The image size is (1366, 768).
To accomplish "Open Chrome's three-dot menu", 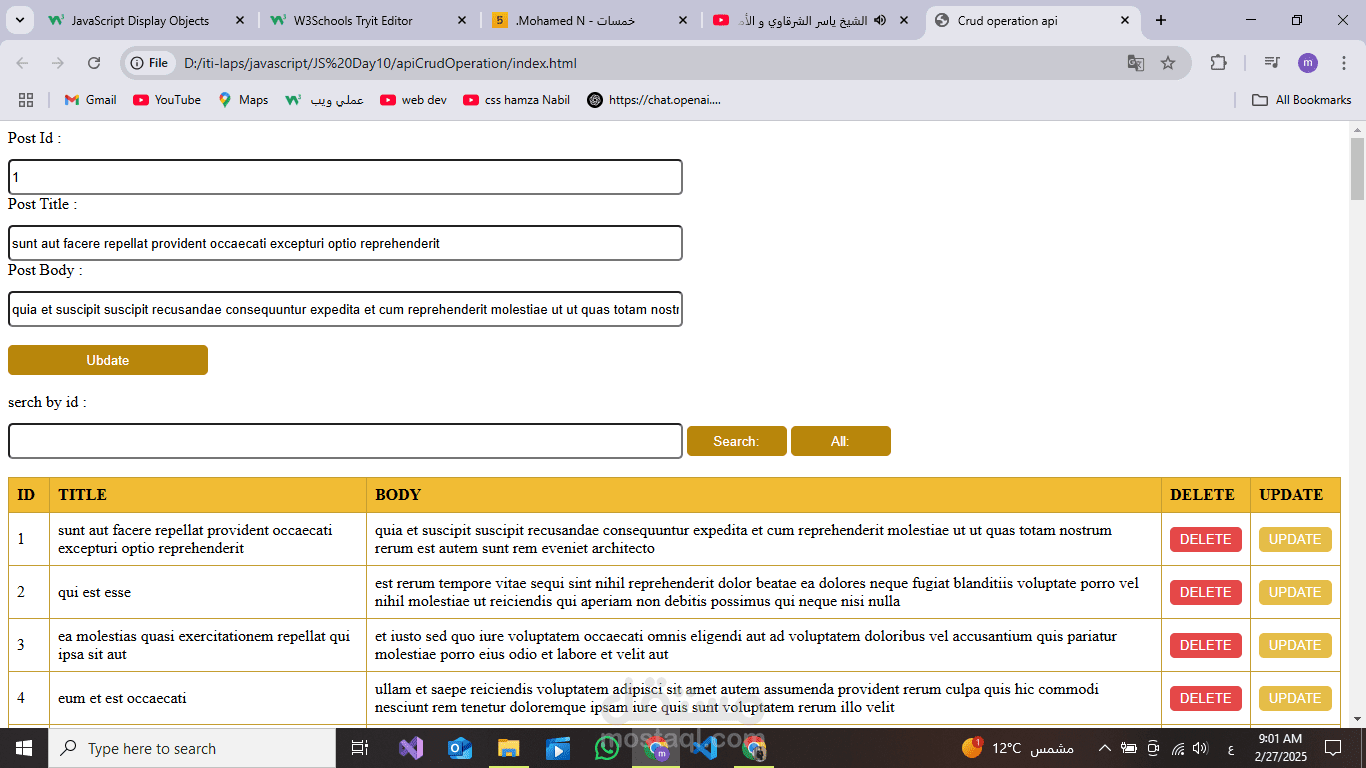I will click(1342, 63).
